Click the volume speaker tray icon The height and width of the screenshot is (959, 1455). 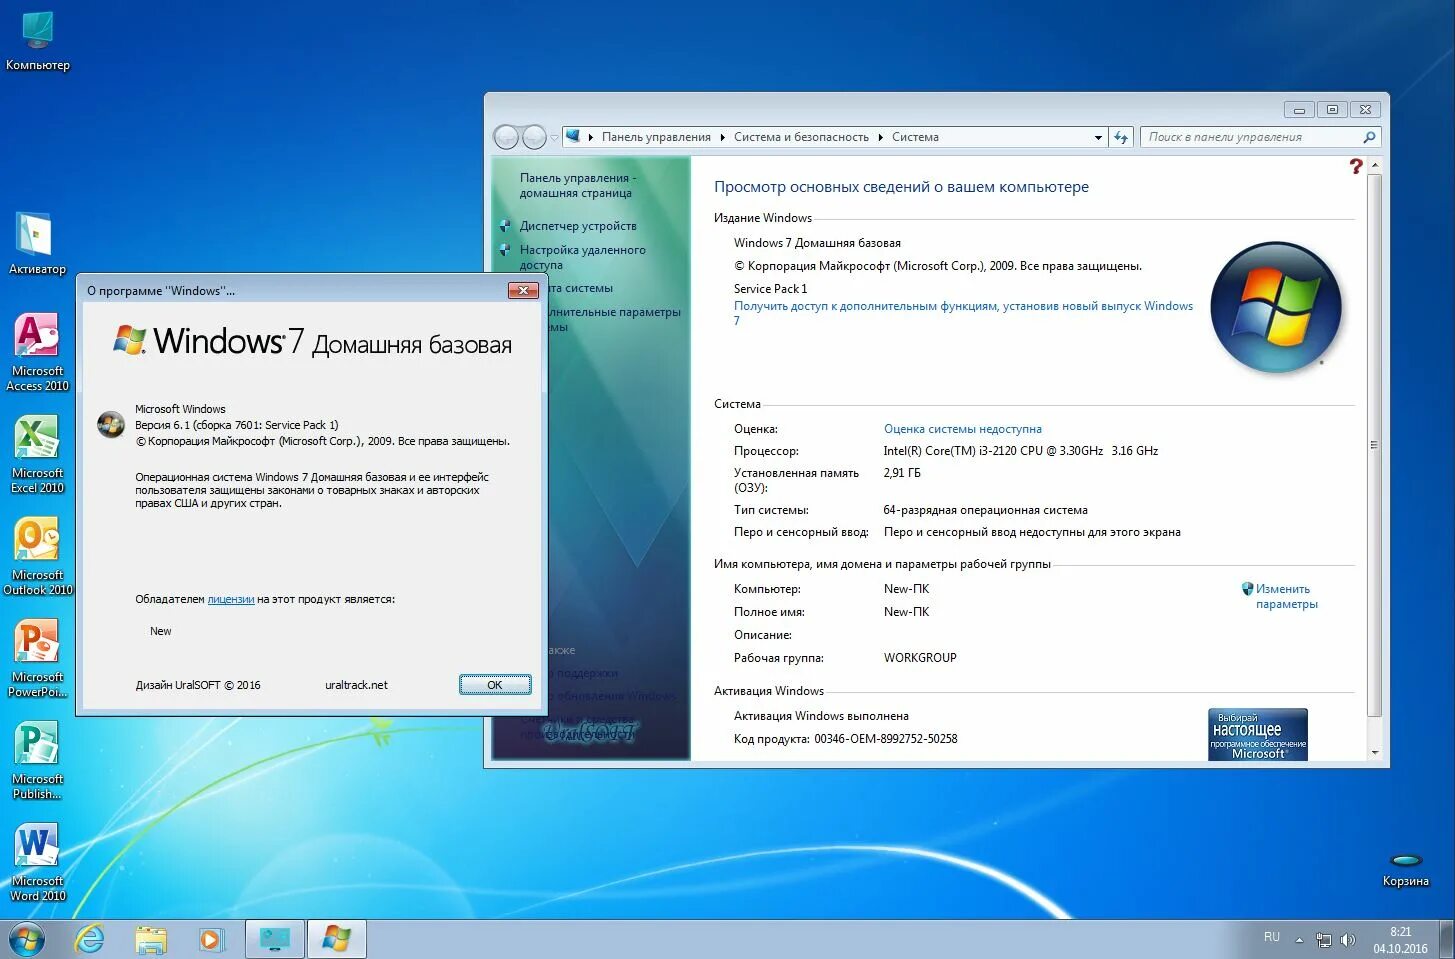pos(1348,940)
